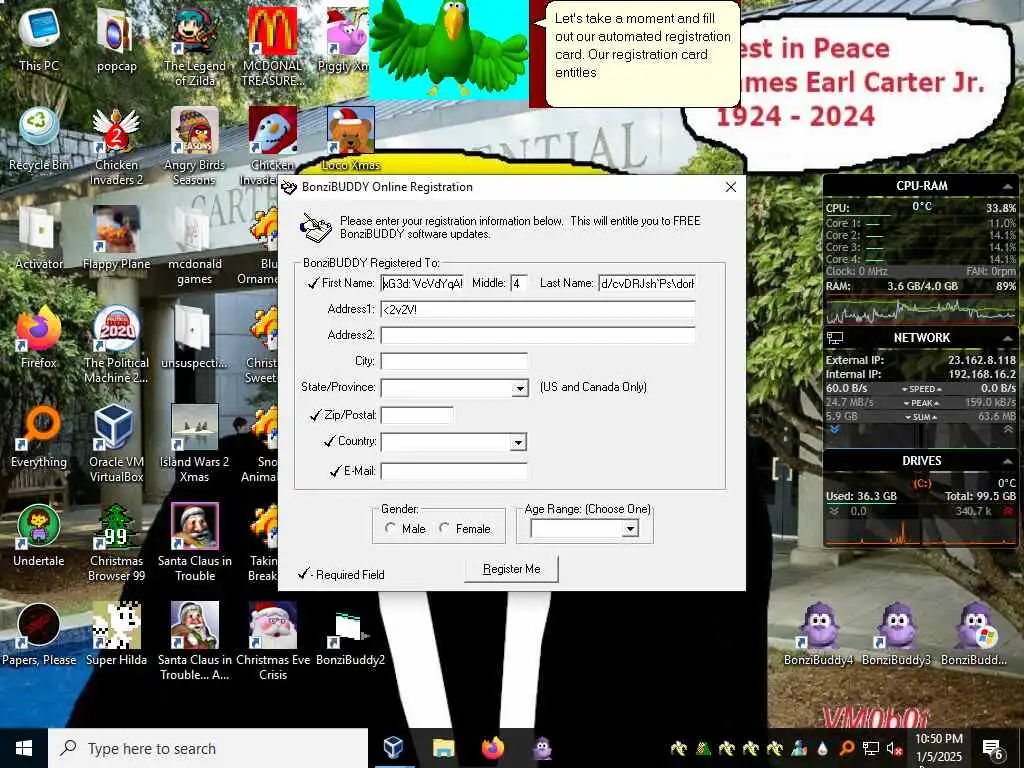Launch the Santa Claus in Trouble icon

pos(195,543)
